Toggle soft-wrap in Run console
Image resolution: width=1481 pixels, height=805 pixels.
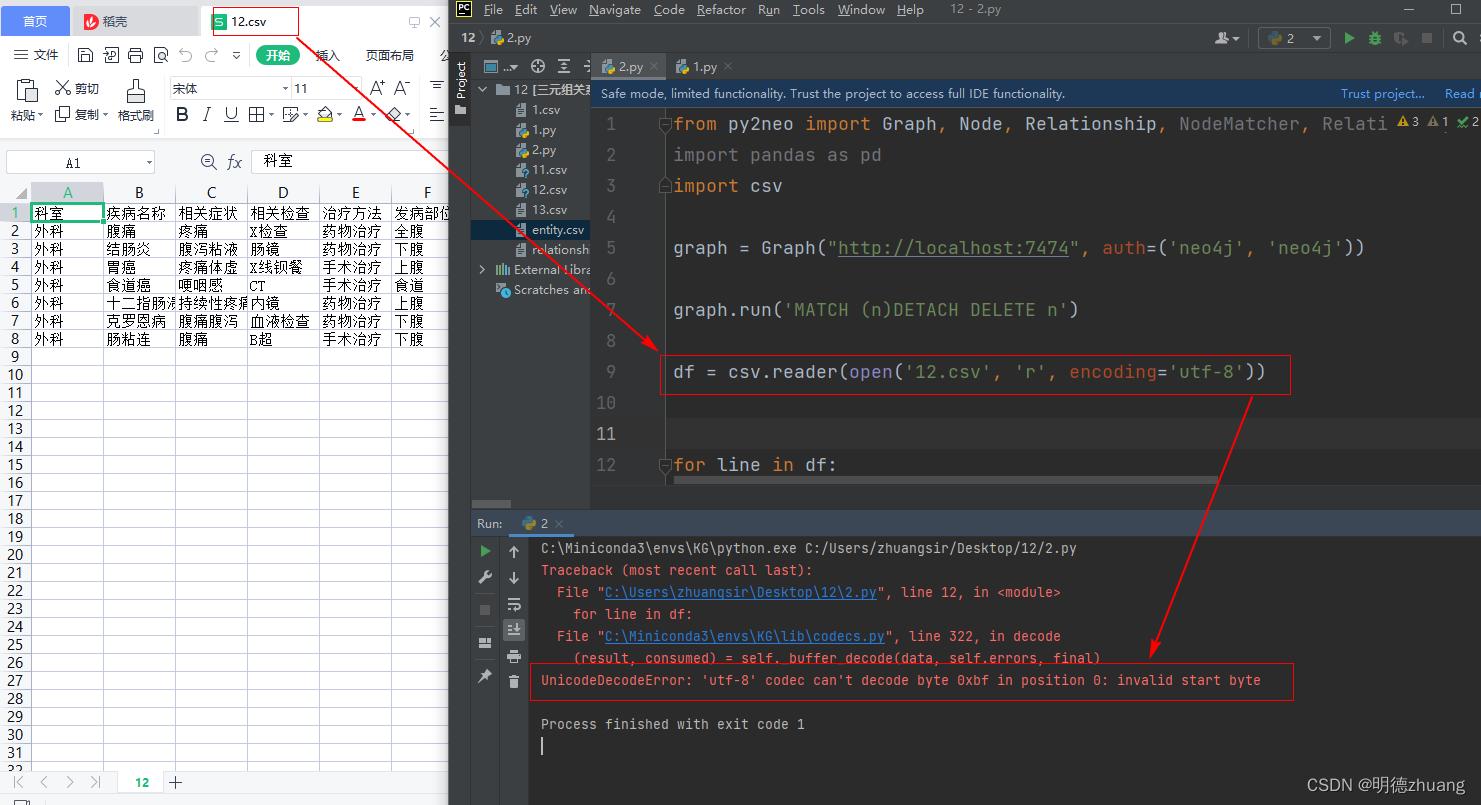(x=514, y=604)
